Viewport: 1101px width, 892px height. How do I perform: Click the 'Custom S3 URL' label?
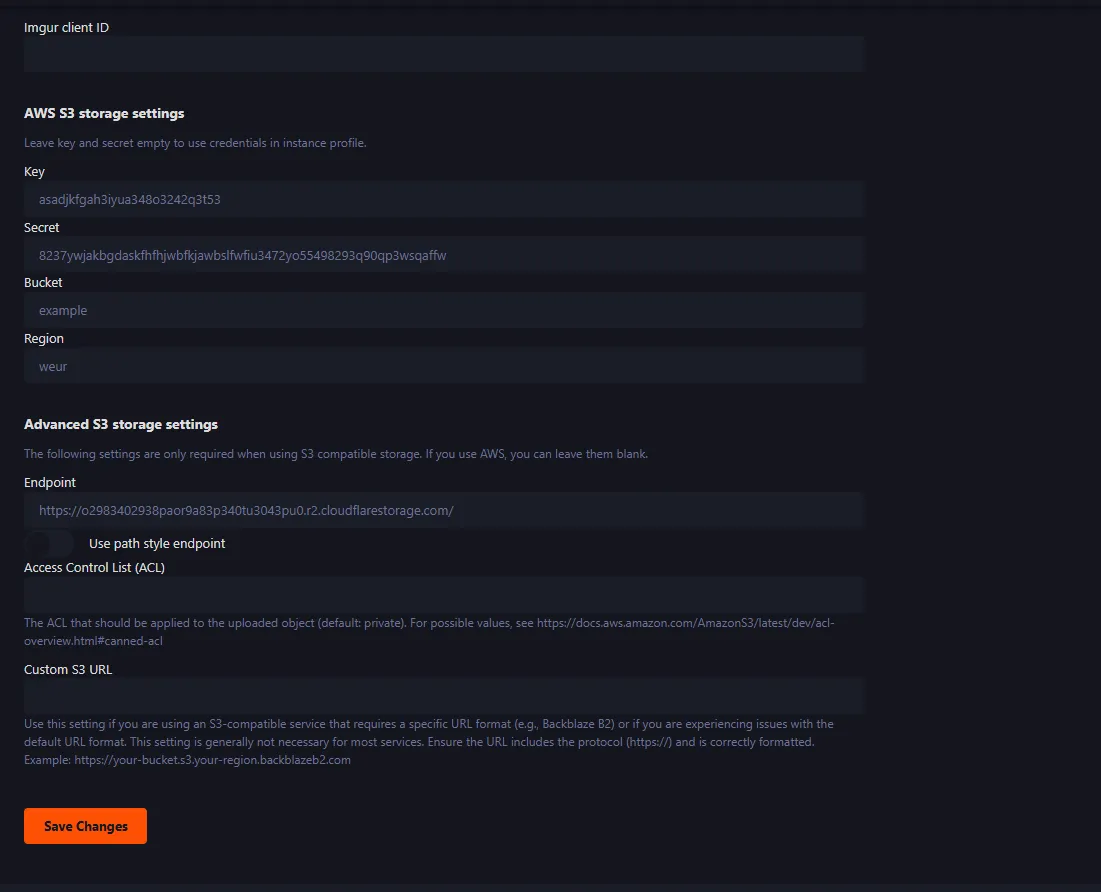pos(68,670)
